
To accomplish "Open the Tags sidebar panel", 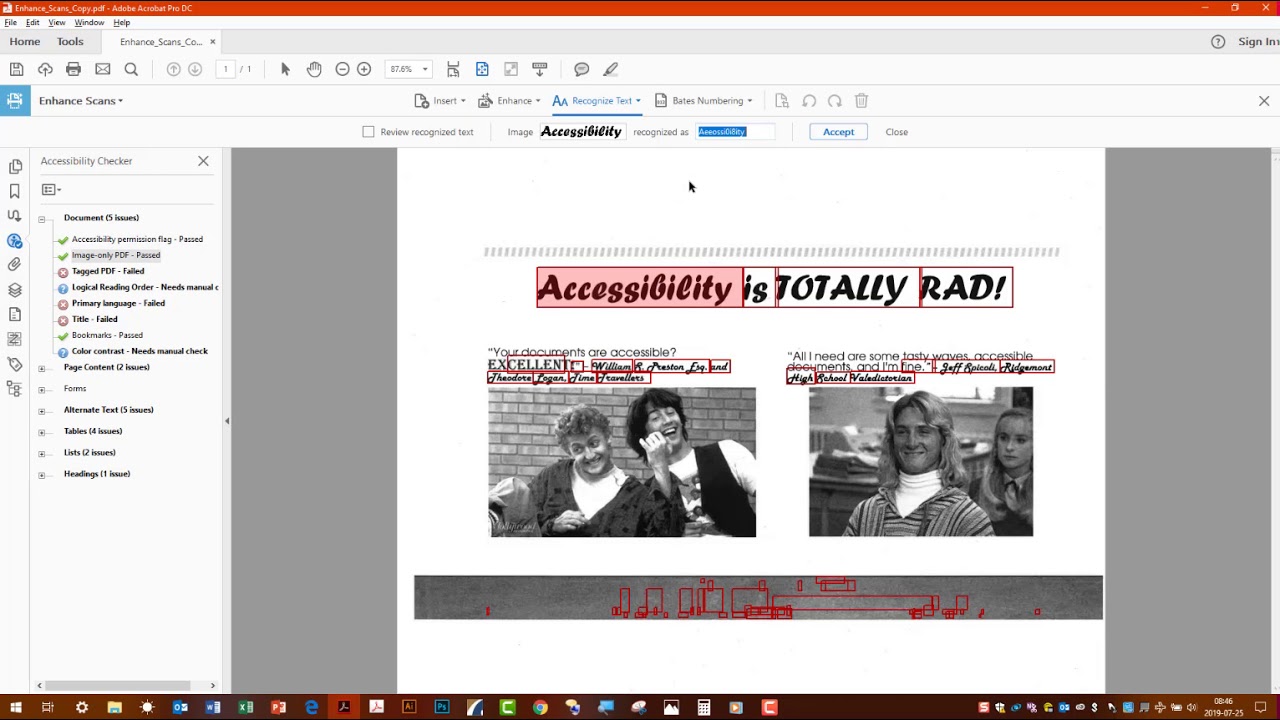I will pyautogui.click(x=15, y=365).
